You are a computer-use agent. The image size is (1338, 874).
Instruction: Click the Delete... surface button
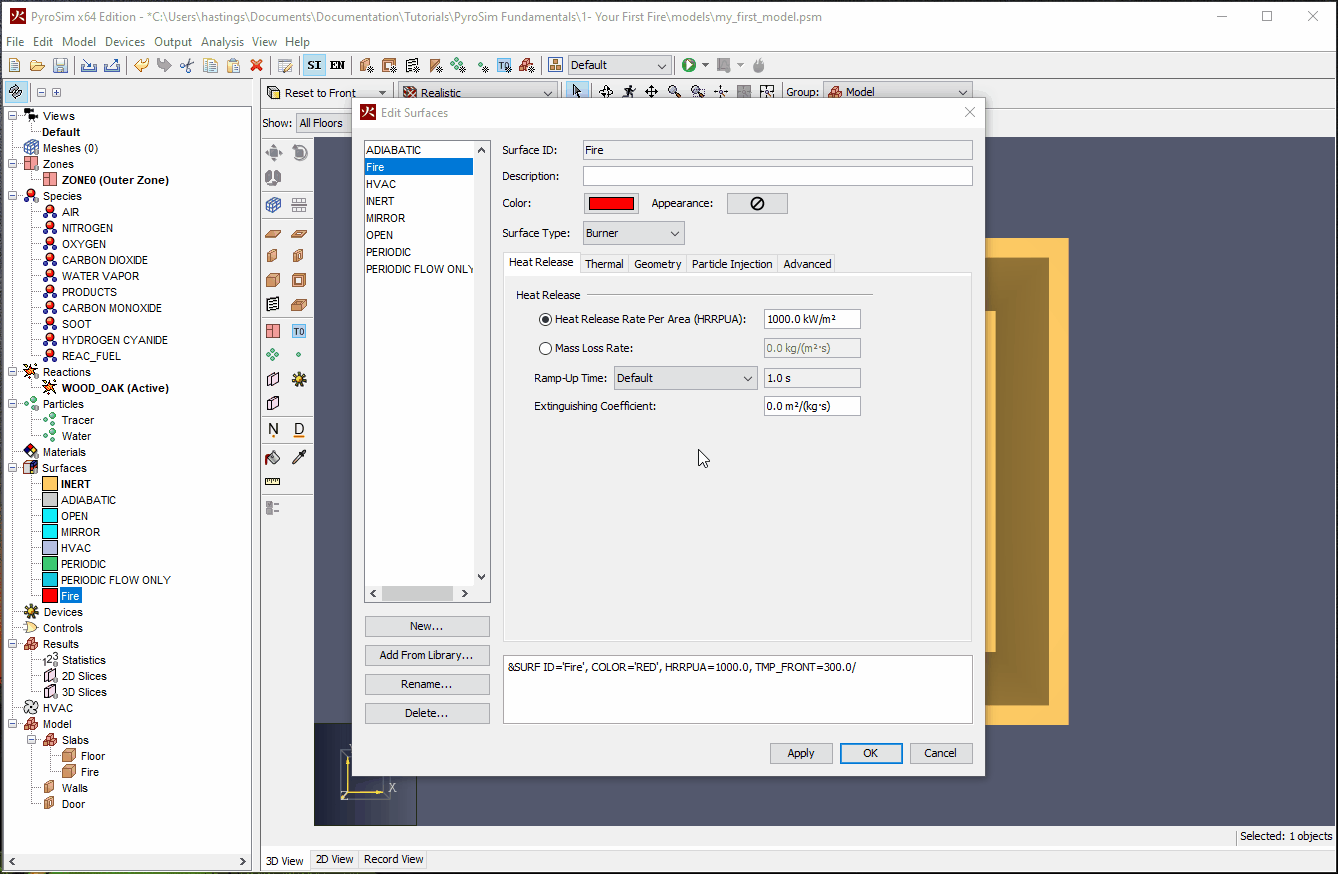click(x=427, y=713)
